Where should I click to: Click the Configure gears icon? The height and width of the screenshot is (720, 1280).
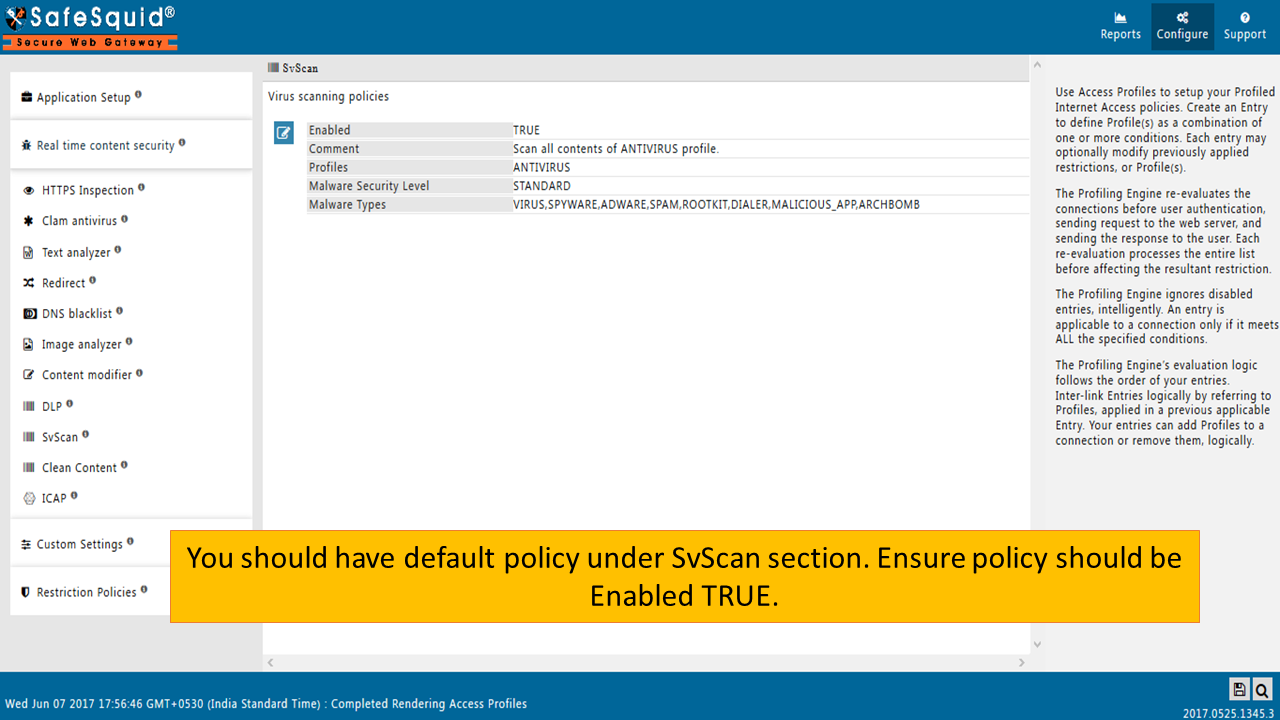click(x=1182, y=17)
